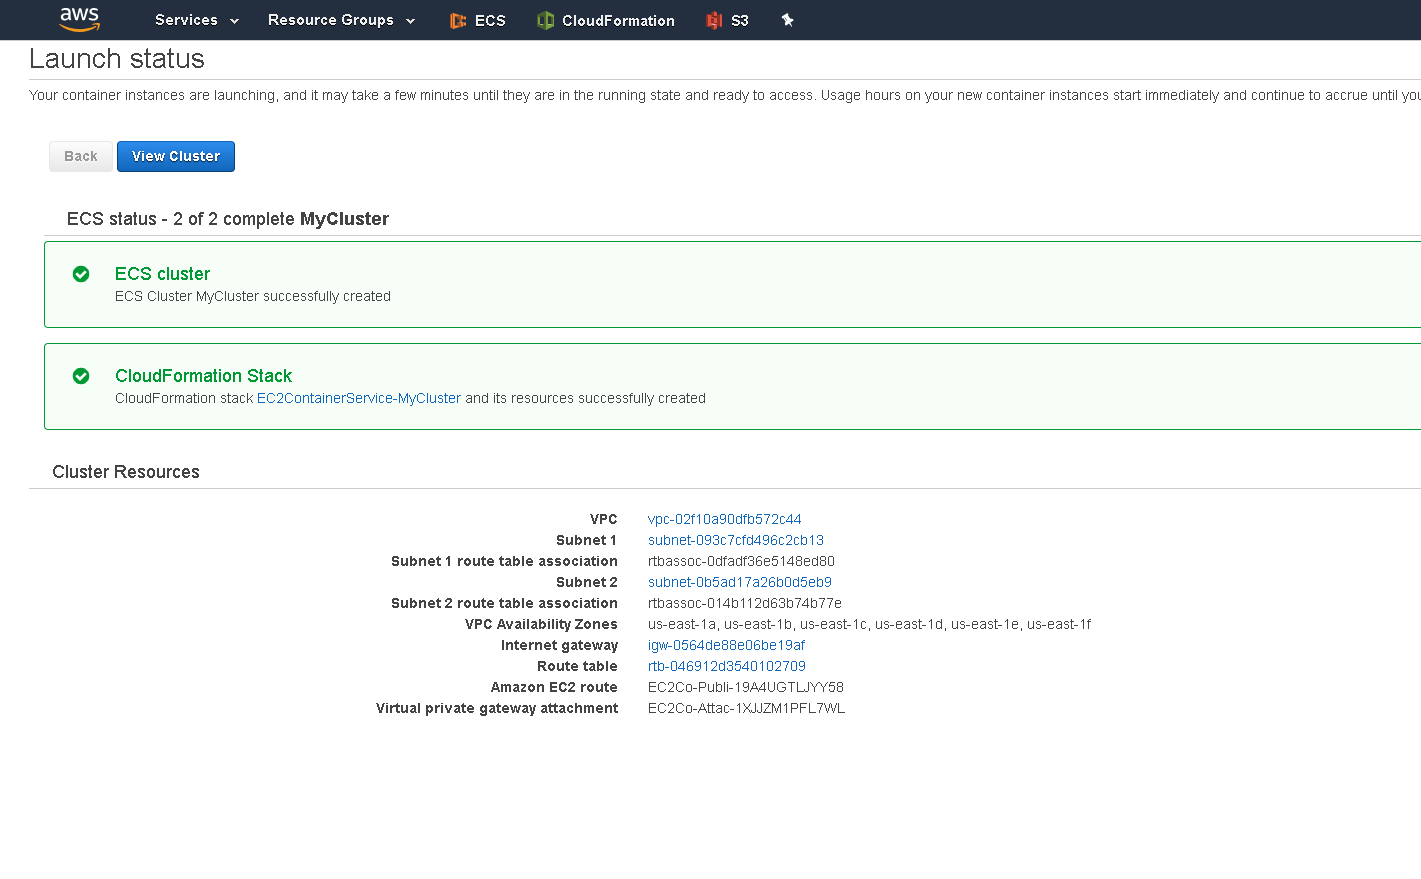Click the Back button
1421x879 pixels.
(81, 156)
